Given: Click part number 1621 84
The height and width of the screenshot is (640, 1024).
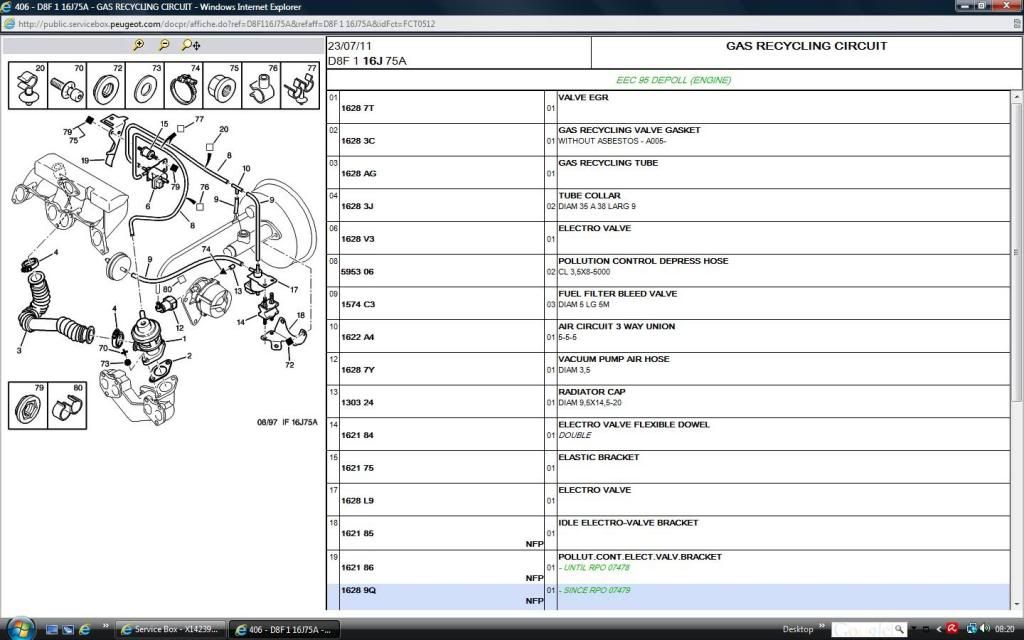Looking at the screenshot, I should coord(357,435).
